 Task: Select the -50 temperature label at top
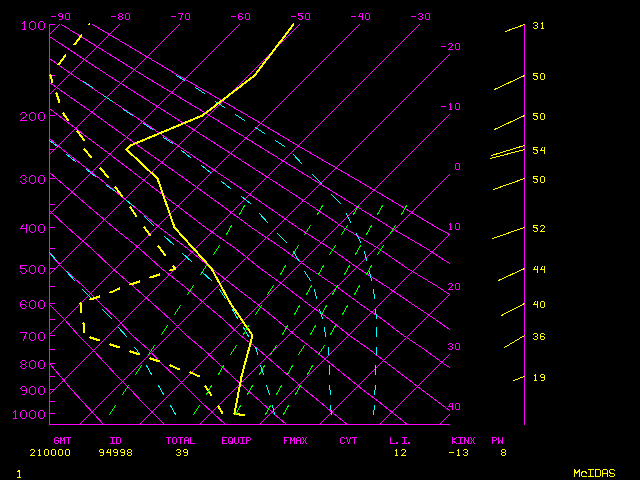click(299, 17)
